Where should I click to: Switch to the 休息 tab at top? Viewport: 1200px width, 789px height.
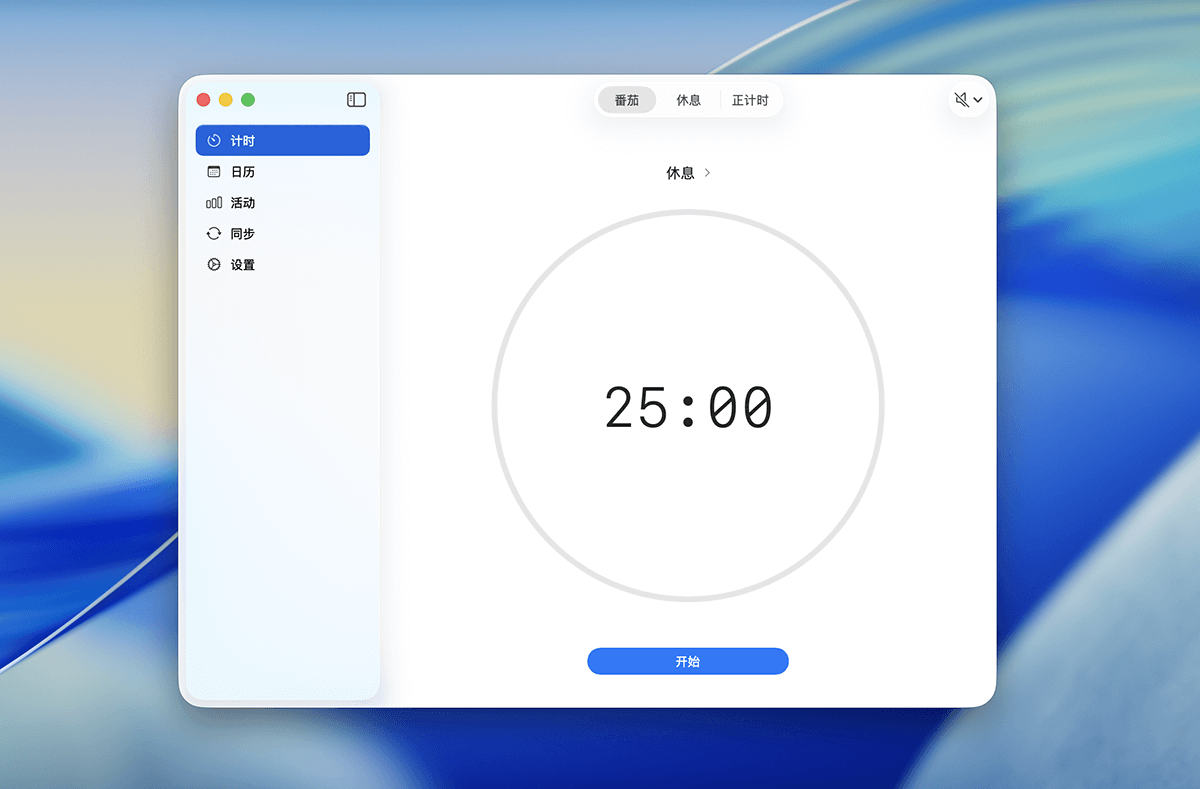(x=688, y=100)
